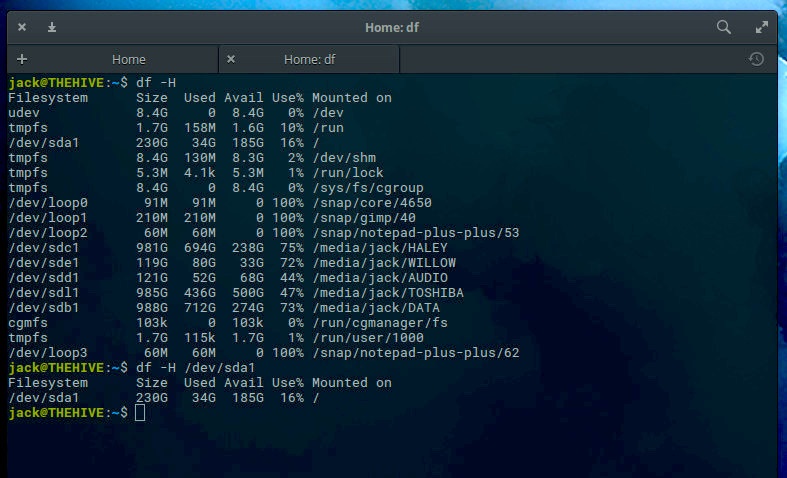Open the terminal search magnifier icon
The image size is (787, 478).
(724, 27)
